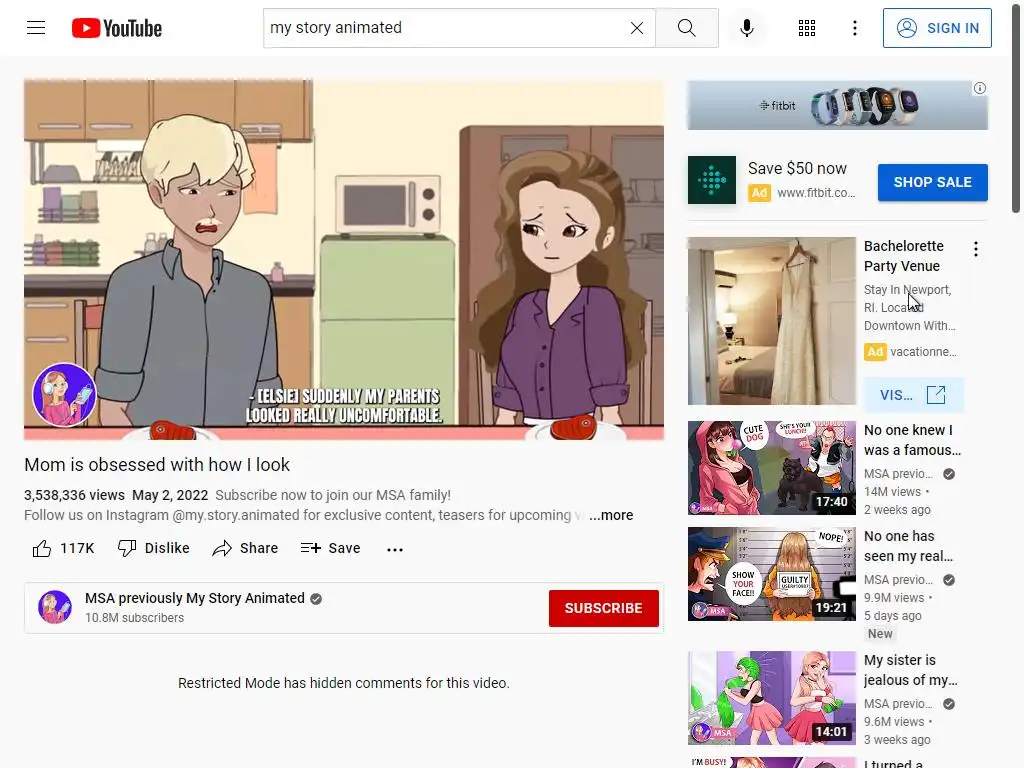Start voice search with microphone
The height and width of the screenshot is (768, 1024).
[747, 28]
